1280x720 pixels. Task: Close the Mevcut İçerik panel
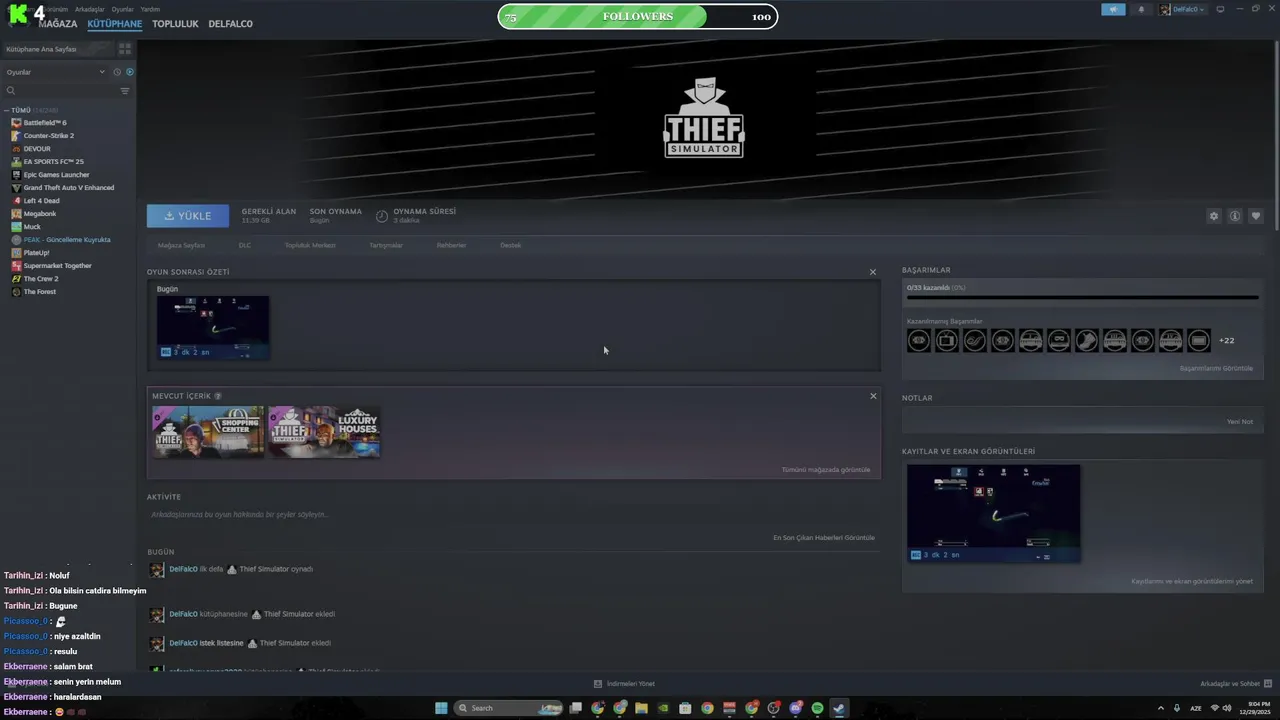point(873,396)
